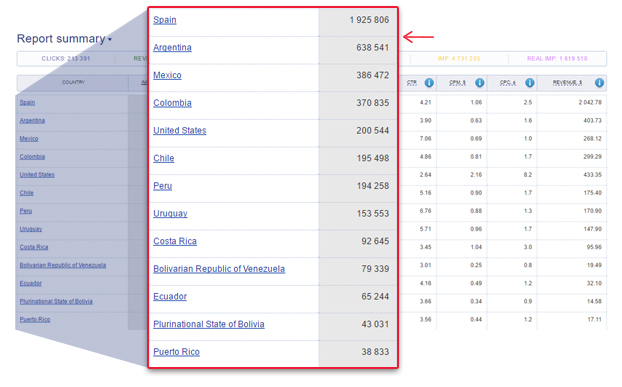This screenshot has height=387, width=622.
Task: Open Bolivarian Republic of Venezuela in small column
Action: [x=63, y=265]
